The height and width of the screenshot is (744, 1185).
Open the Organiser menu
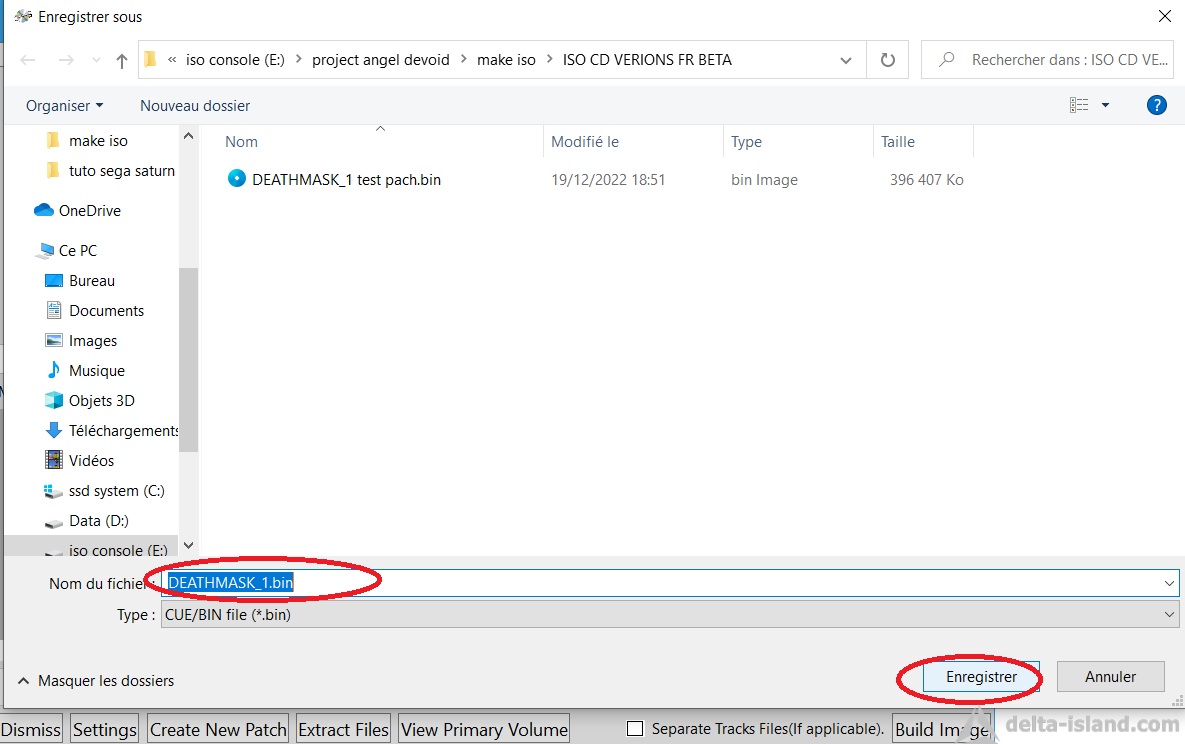[64, 105]
